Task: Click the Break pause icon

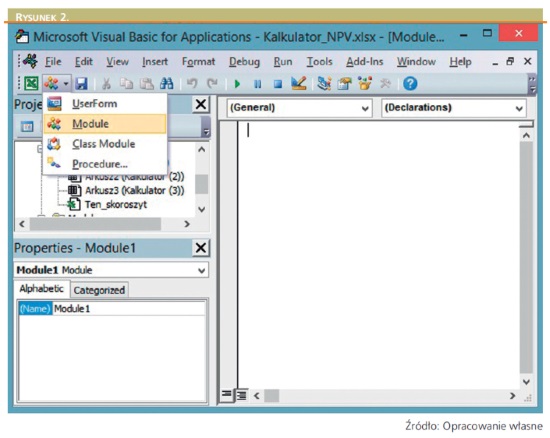Action: click(x=257, y=84)
